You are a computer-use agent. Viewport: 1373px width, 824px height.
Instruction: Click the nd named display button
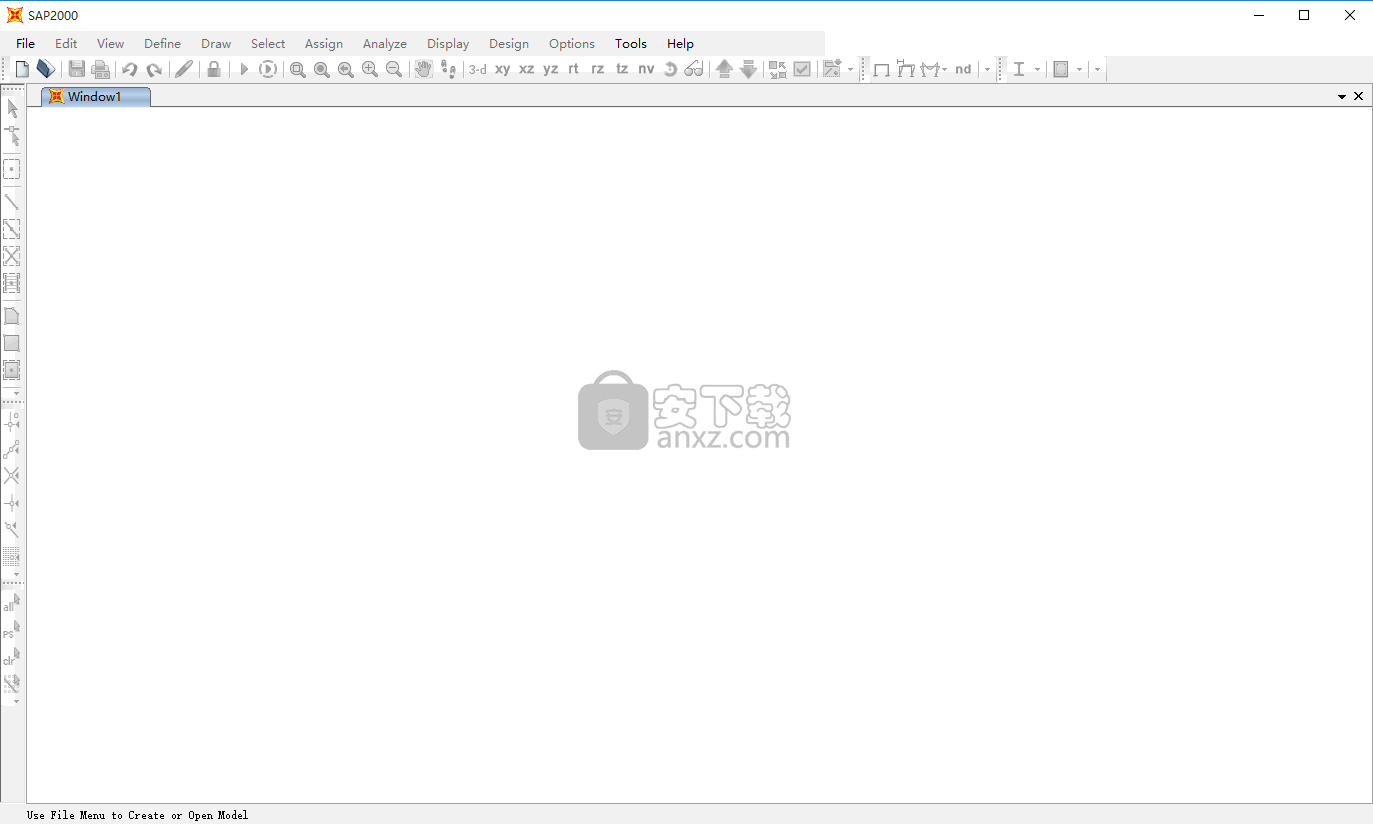[x=963, y=69]
